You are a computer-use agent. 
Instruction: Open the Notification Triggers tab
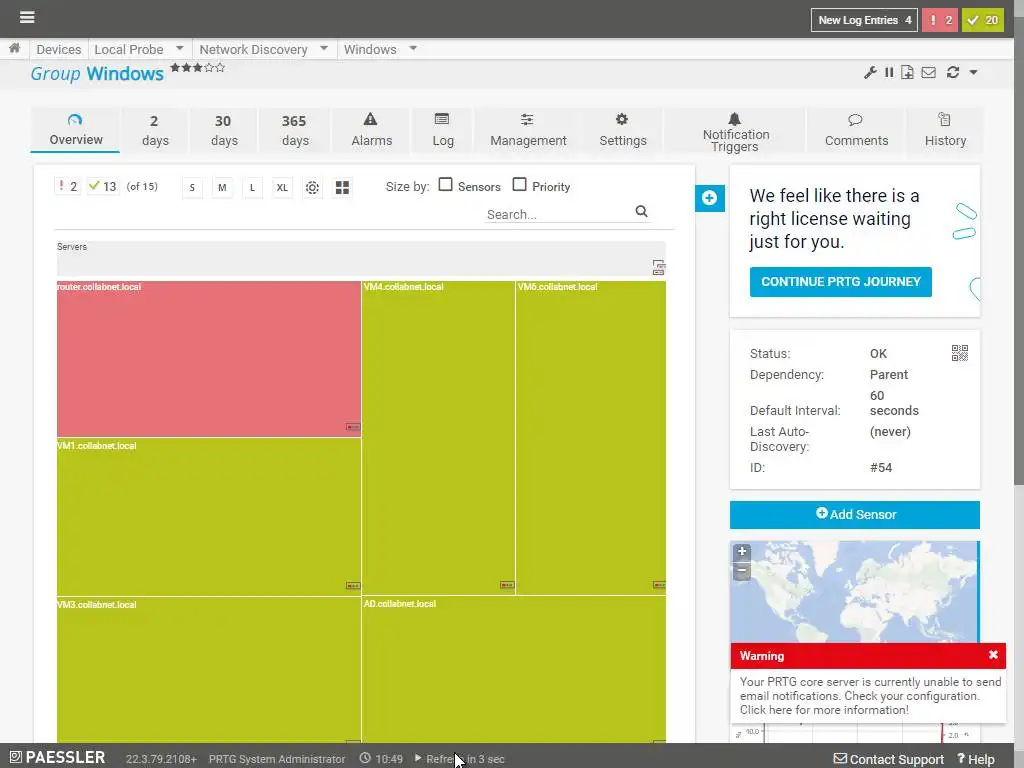735,131
